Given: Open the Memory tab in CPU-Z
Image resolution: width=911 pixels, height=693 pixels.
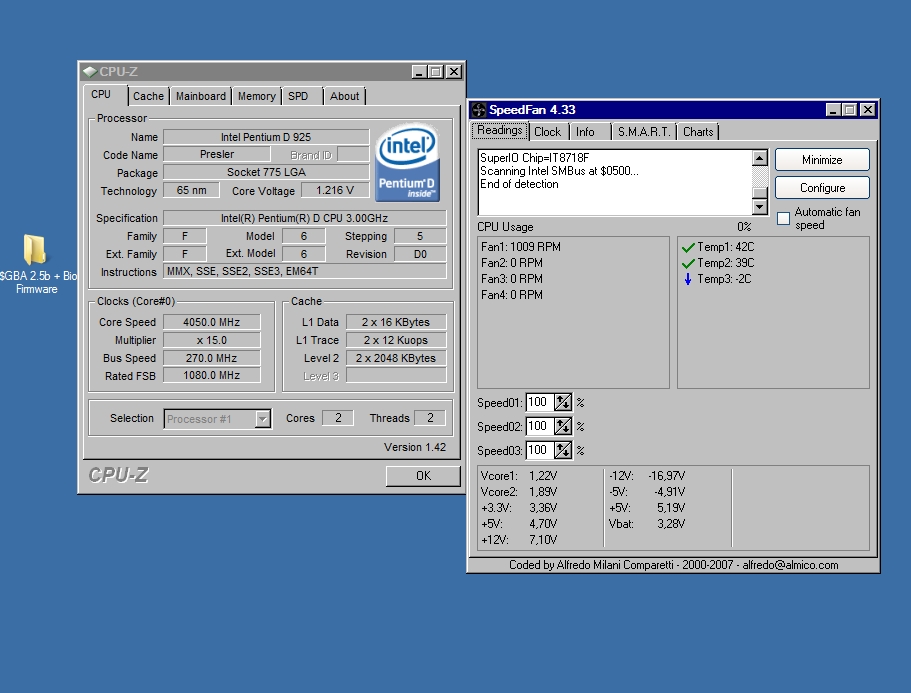Looking at the screenshot, I should pyautogui.click(x=256, y=96).
